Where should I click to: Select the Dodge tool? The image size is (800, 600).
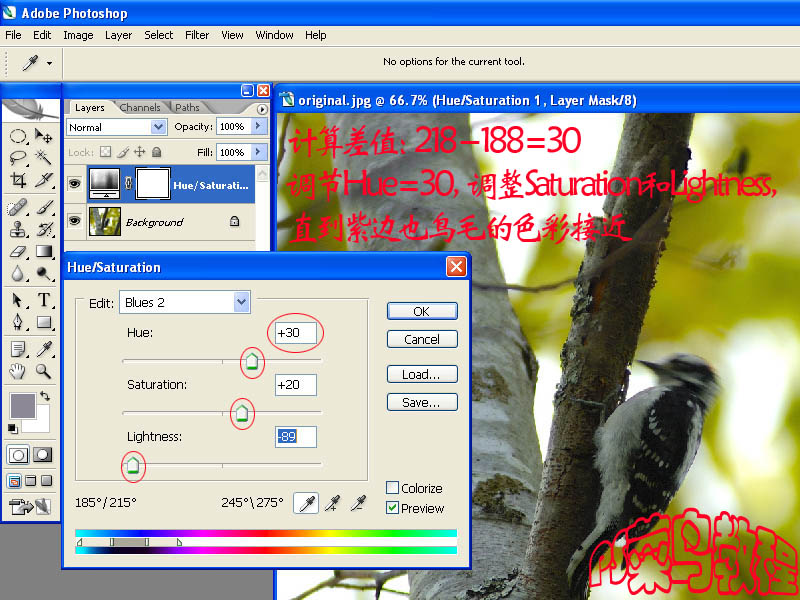coord(43,274)
